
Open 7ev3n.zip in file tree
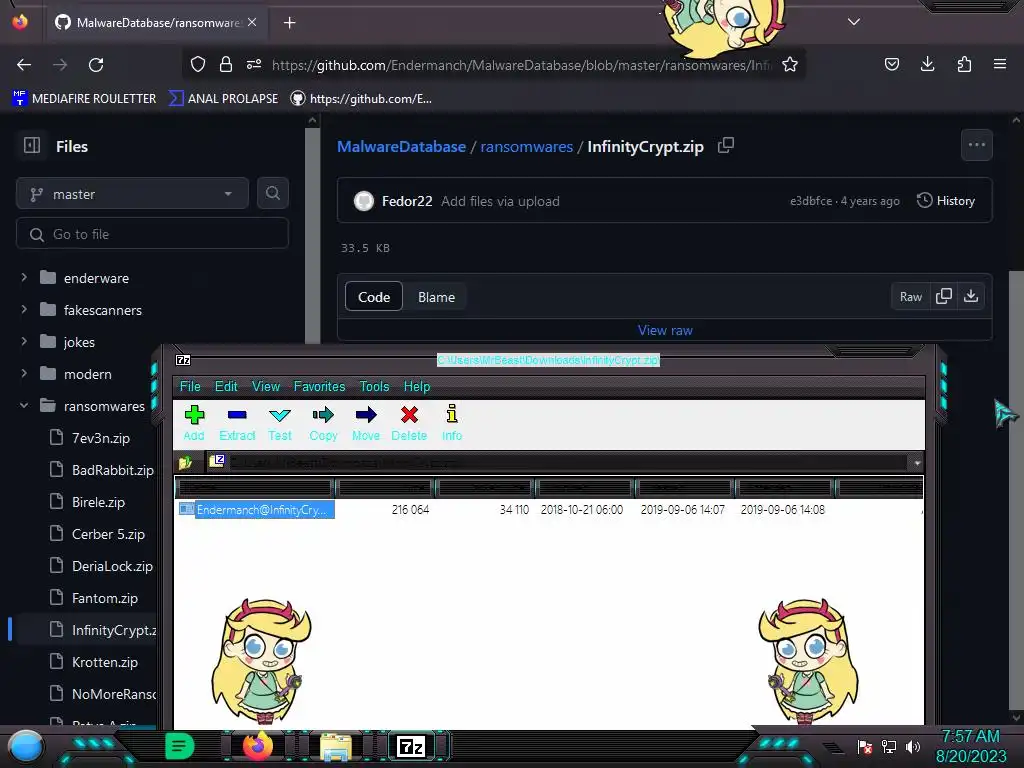coord(101,438)
